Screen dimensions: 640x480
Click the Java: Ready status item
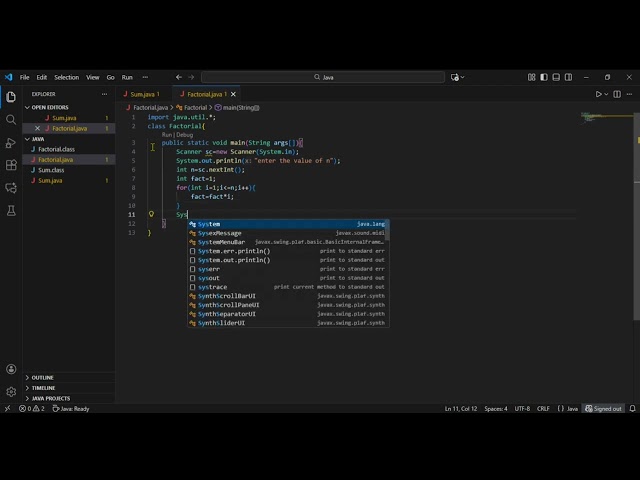tap(71, 409)
